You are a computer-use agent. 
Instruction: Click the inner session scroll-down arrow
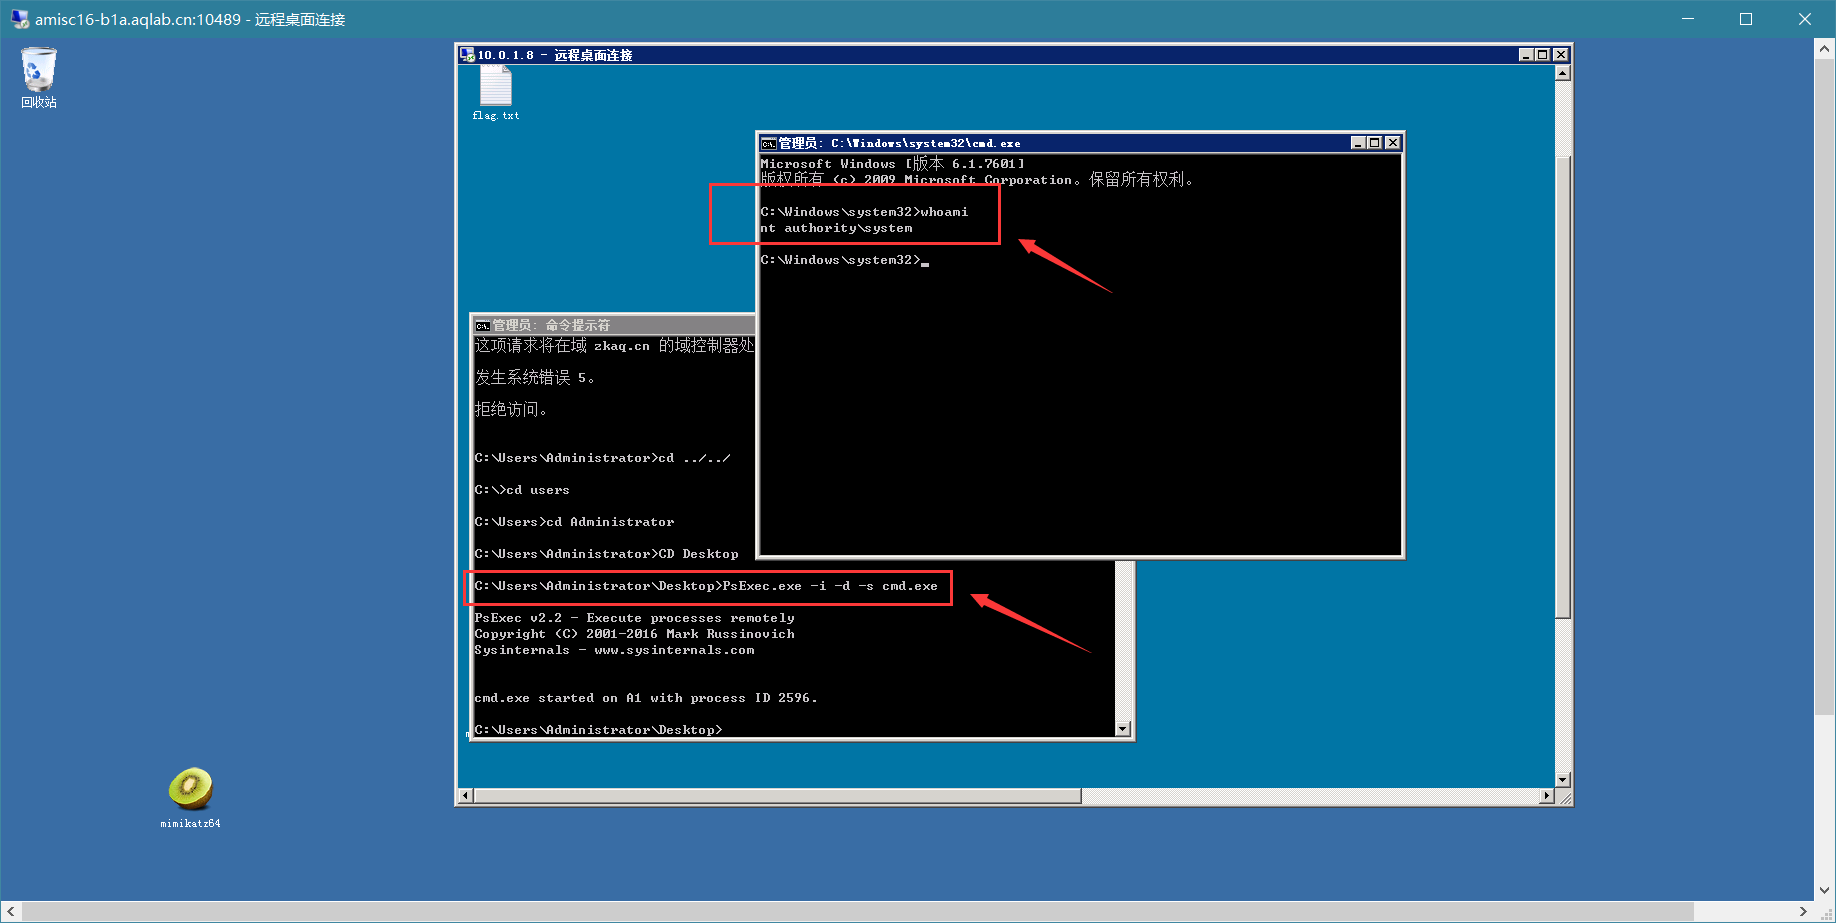click(x=1563, y=780)
